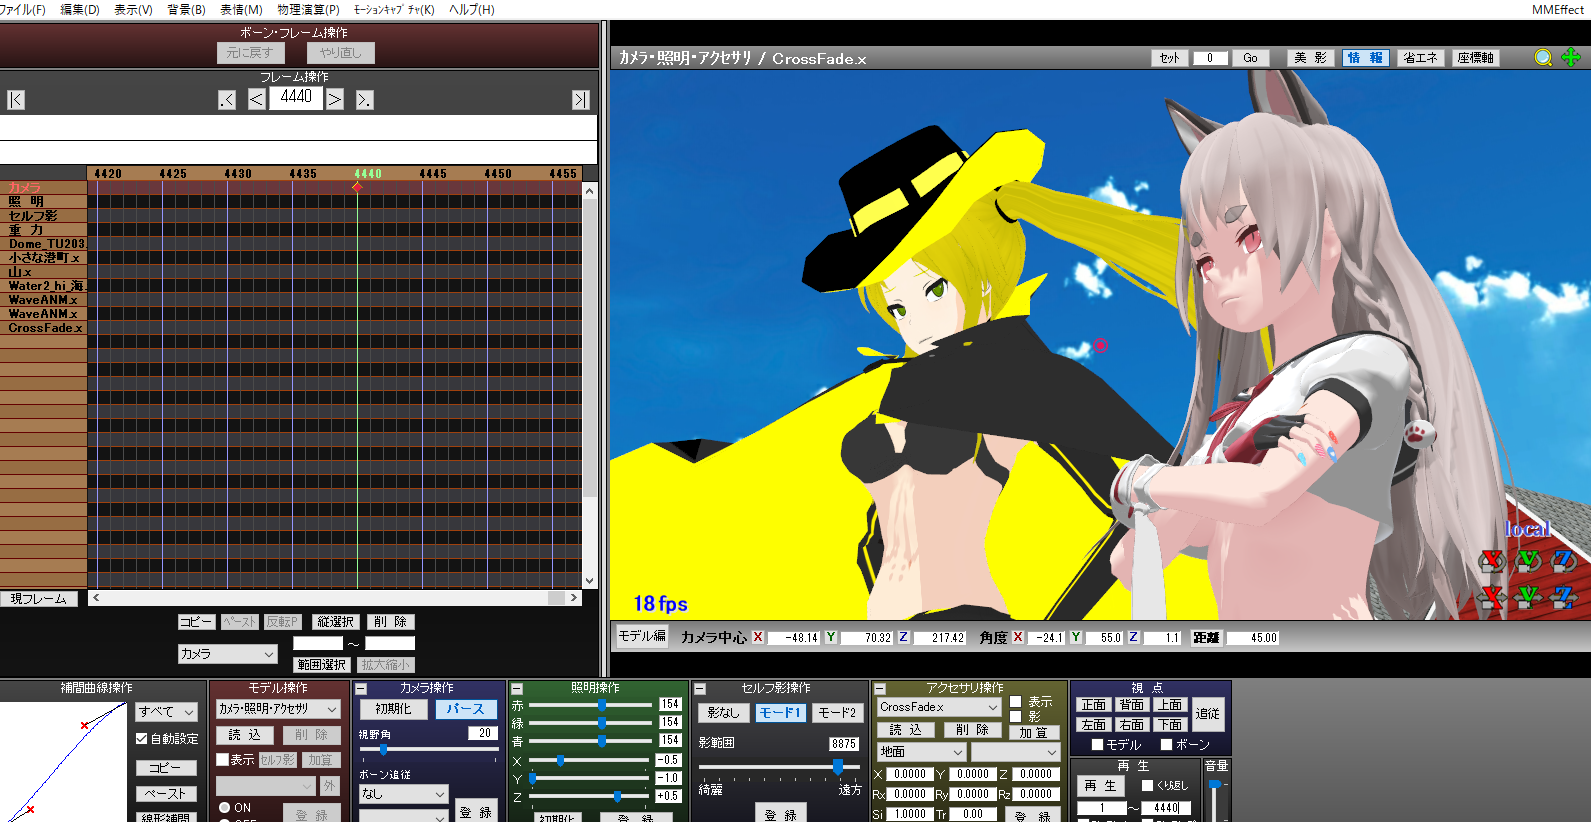Click the local Z rotation gizmo icon
The width and height of the screenshot is (1591, 822).
1564,560
